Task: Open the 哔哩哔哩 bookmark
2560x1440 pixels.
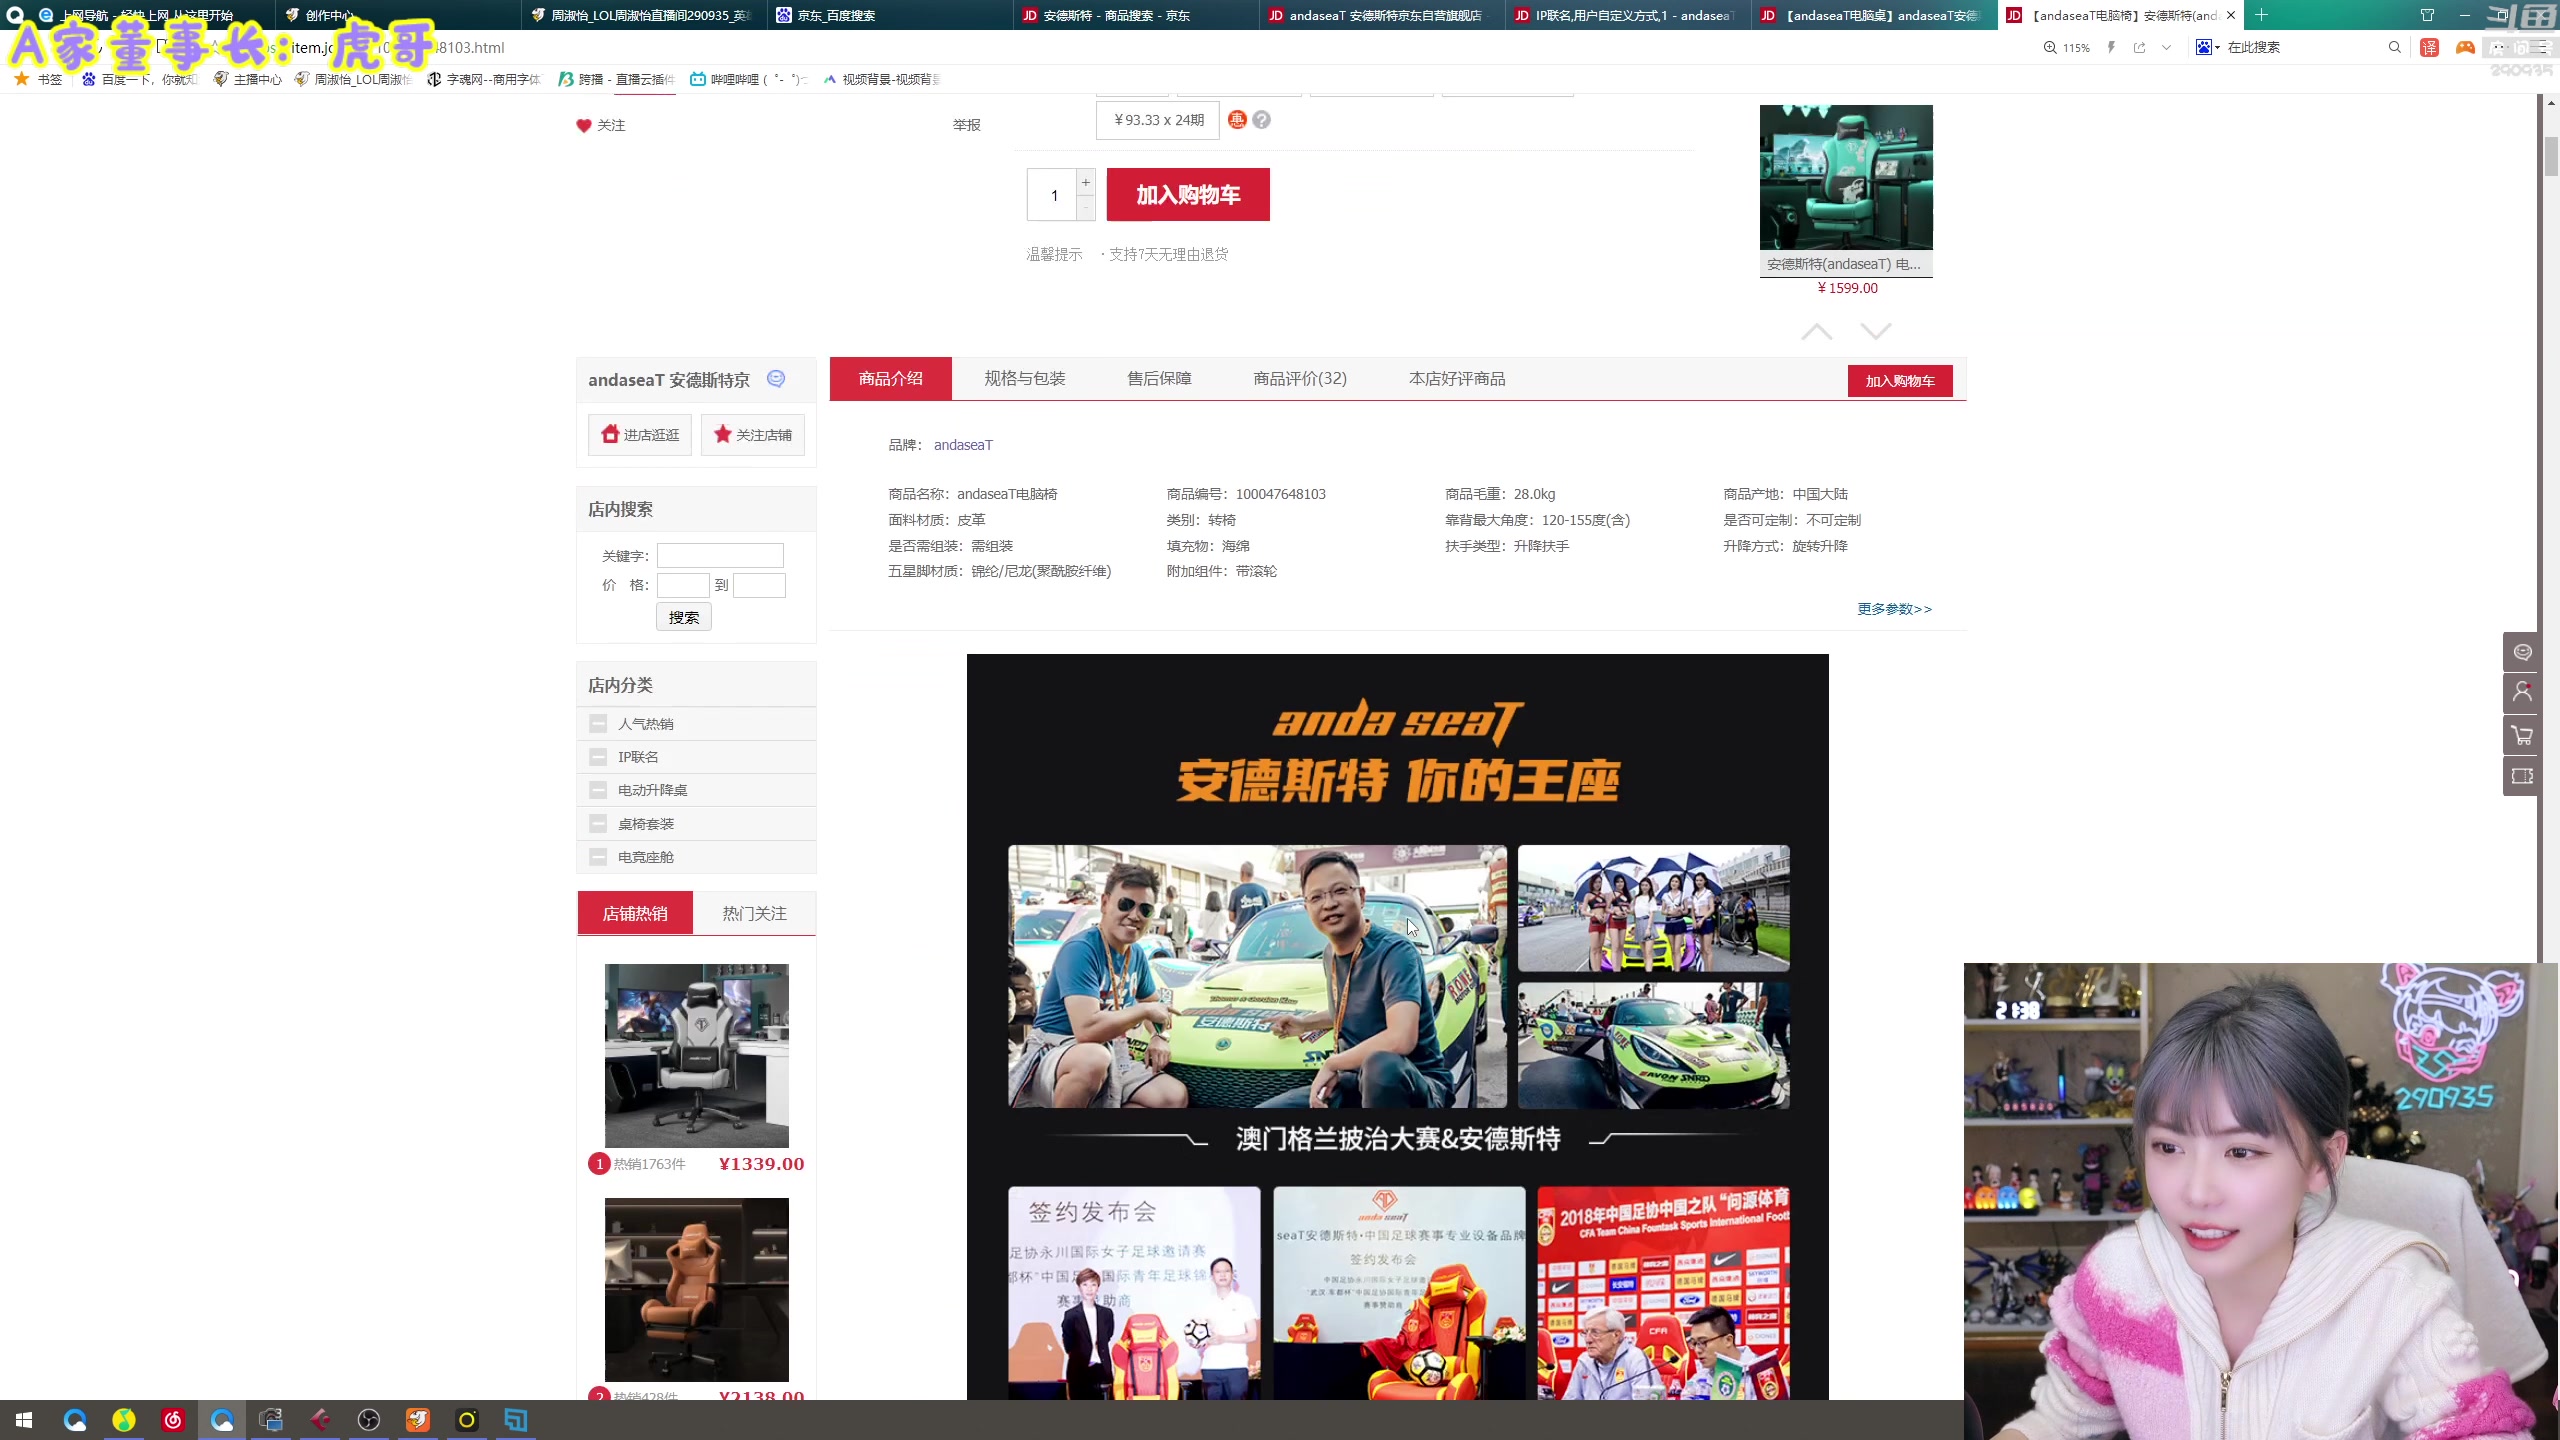Action: (x=748, y=79)
